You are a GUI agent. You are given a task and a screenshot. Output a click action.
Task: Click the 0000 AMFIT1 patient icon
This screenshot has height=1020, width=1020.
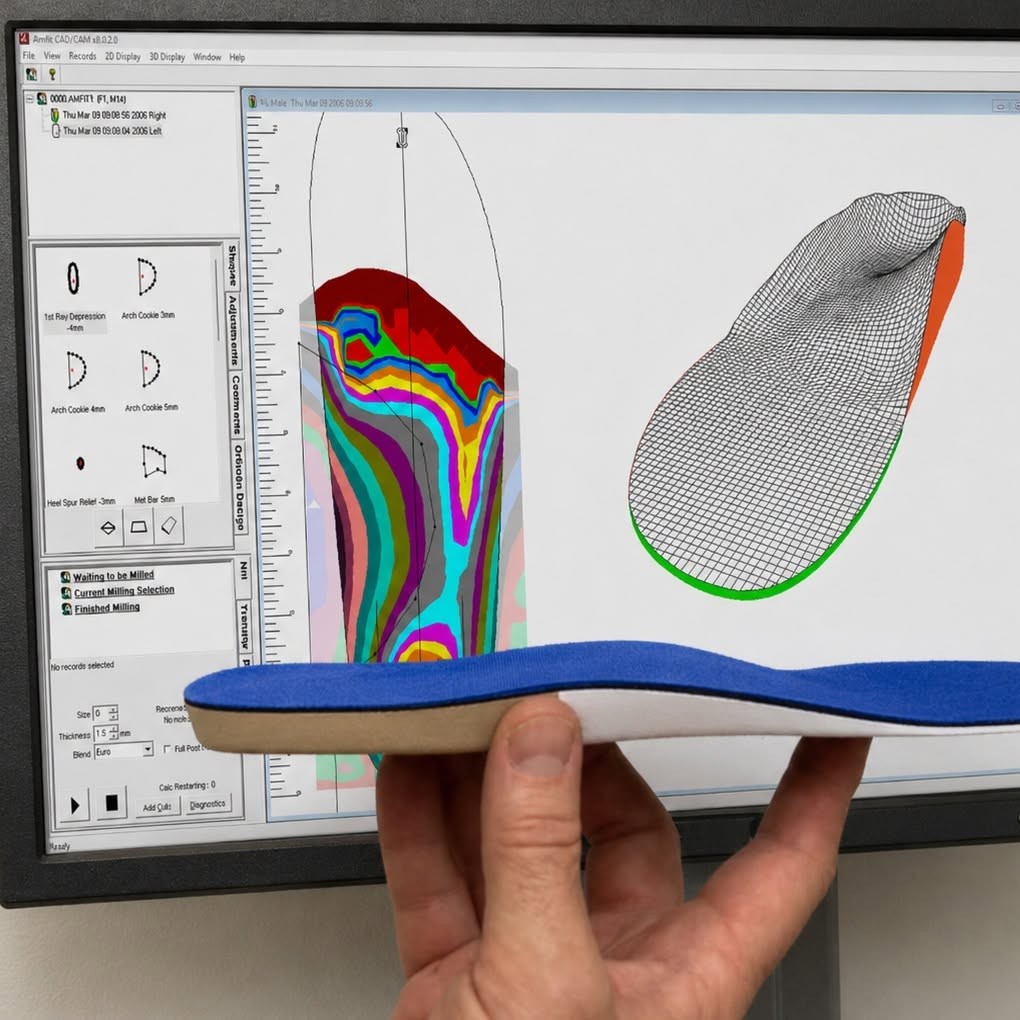(42, 99)
